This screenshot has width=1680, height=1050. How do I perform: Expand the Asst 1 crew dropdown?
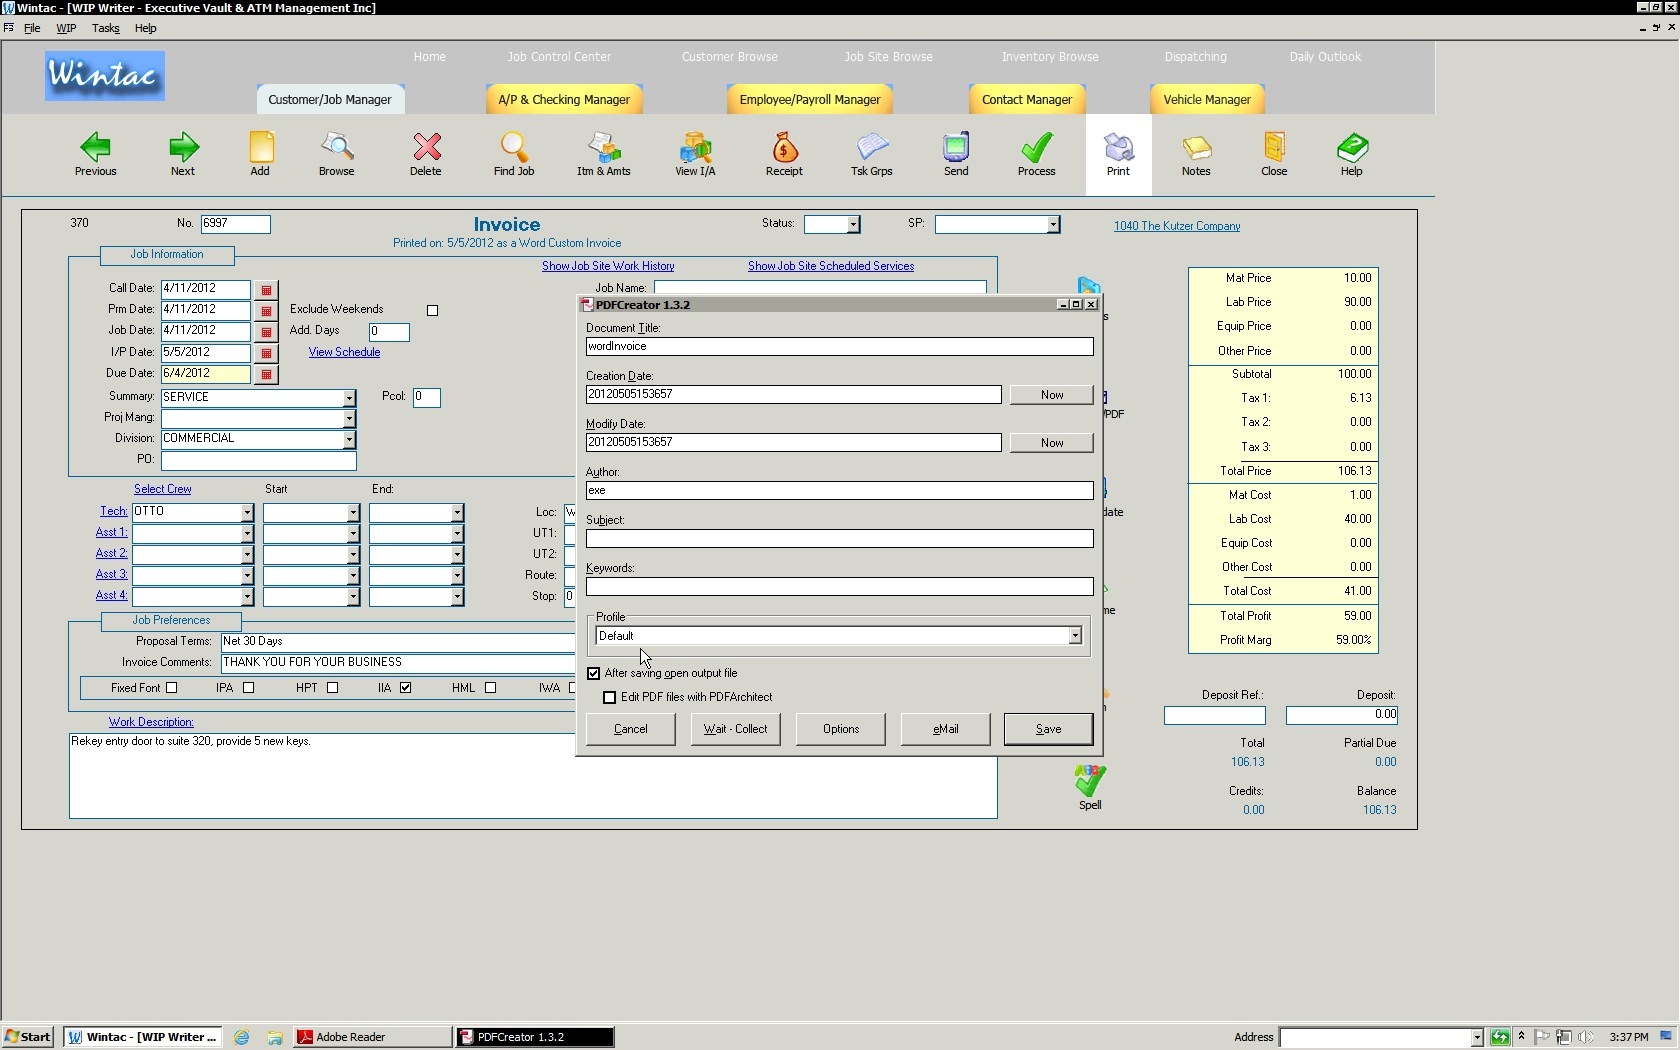pos(247,533)
